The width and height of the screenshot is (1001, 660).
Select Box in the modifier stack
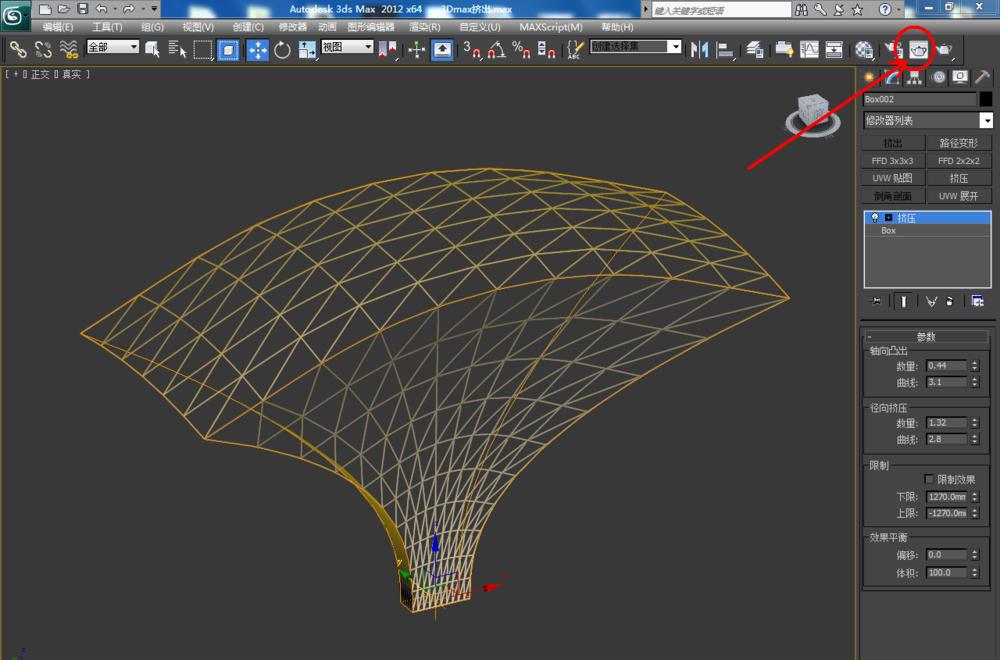(888, 230)
